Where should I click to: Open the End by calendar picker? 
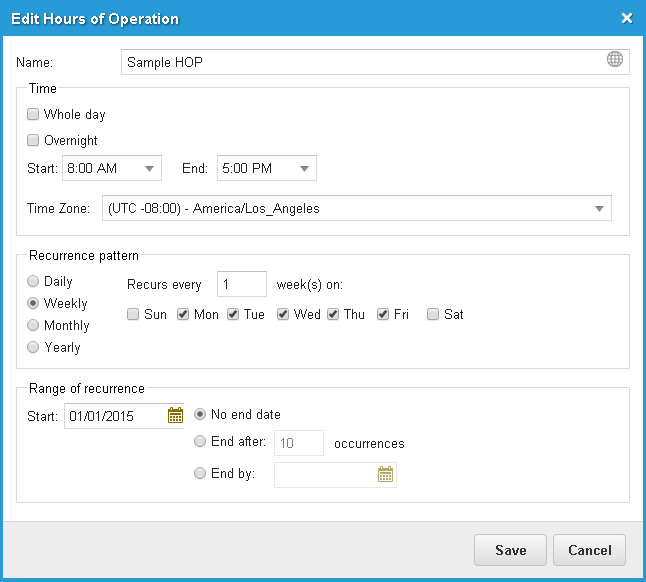[385, 474]
